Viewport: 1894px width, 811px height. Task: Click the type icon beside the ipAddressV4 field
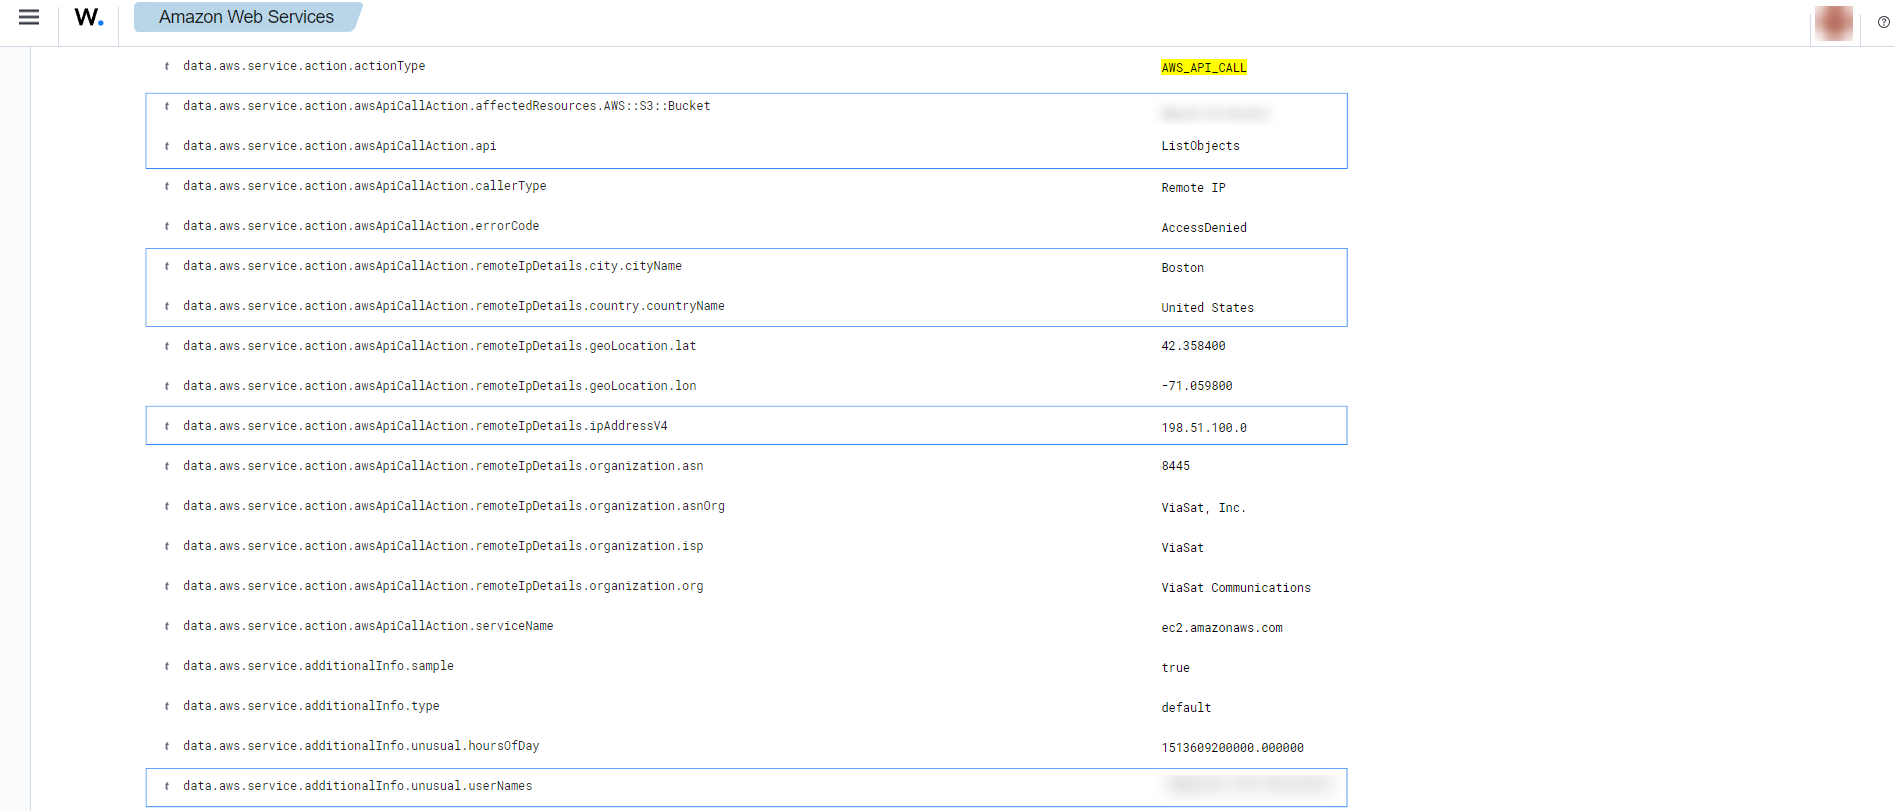point(166,426)
